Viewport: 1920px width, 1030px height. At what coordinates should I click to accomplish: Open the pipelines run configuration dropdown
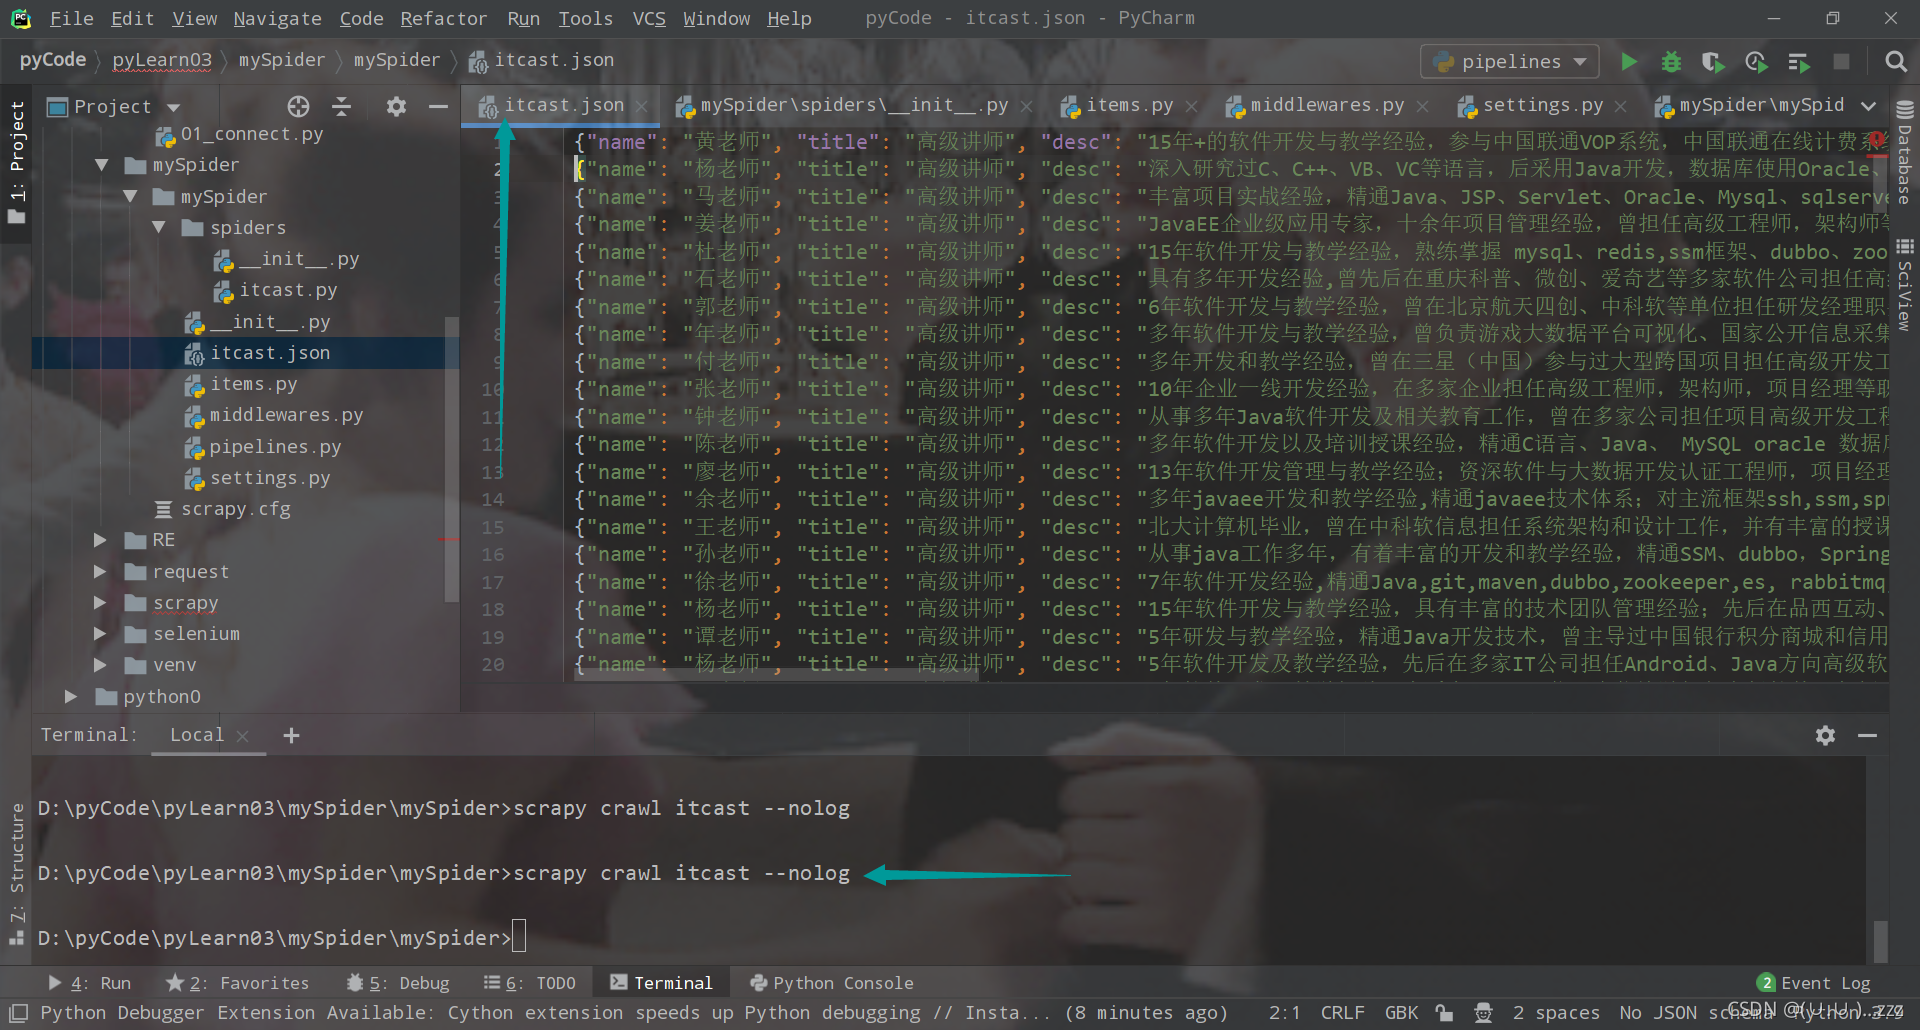tap(1509, 62)
